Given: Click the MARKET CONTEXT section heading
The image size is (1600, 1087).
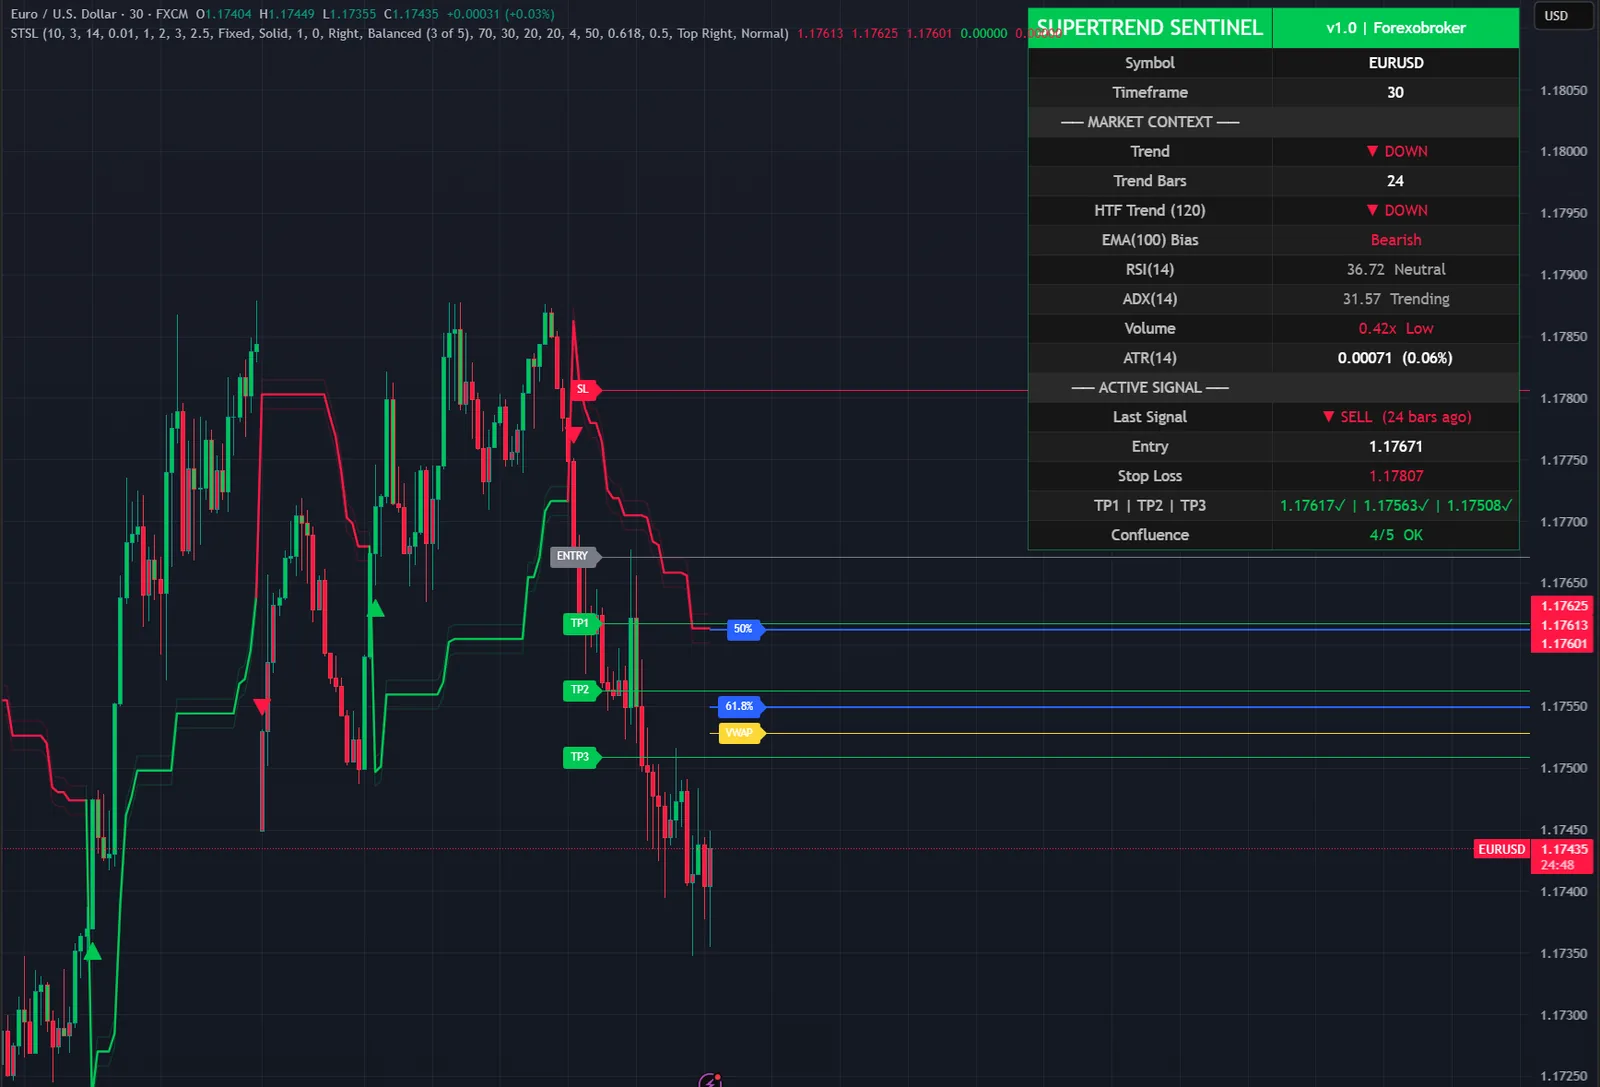Looking at the screenshot, I should click(x=1150, y=123).
